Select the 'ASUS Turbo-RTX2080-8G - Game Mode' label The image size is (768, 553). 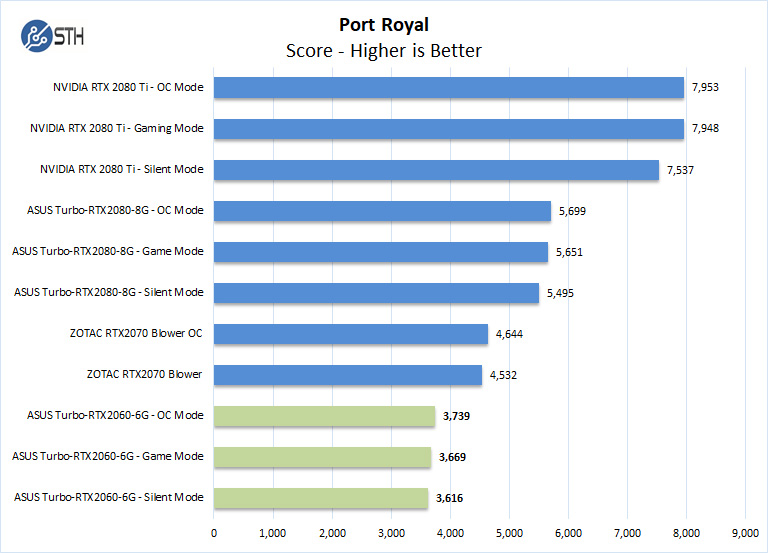tap(108, 251)
